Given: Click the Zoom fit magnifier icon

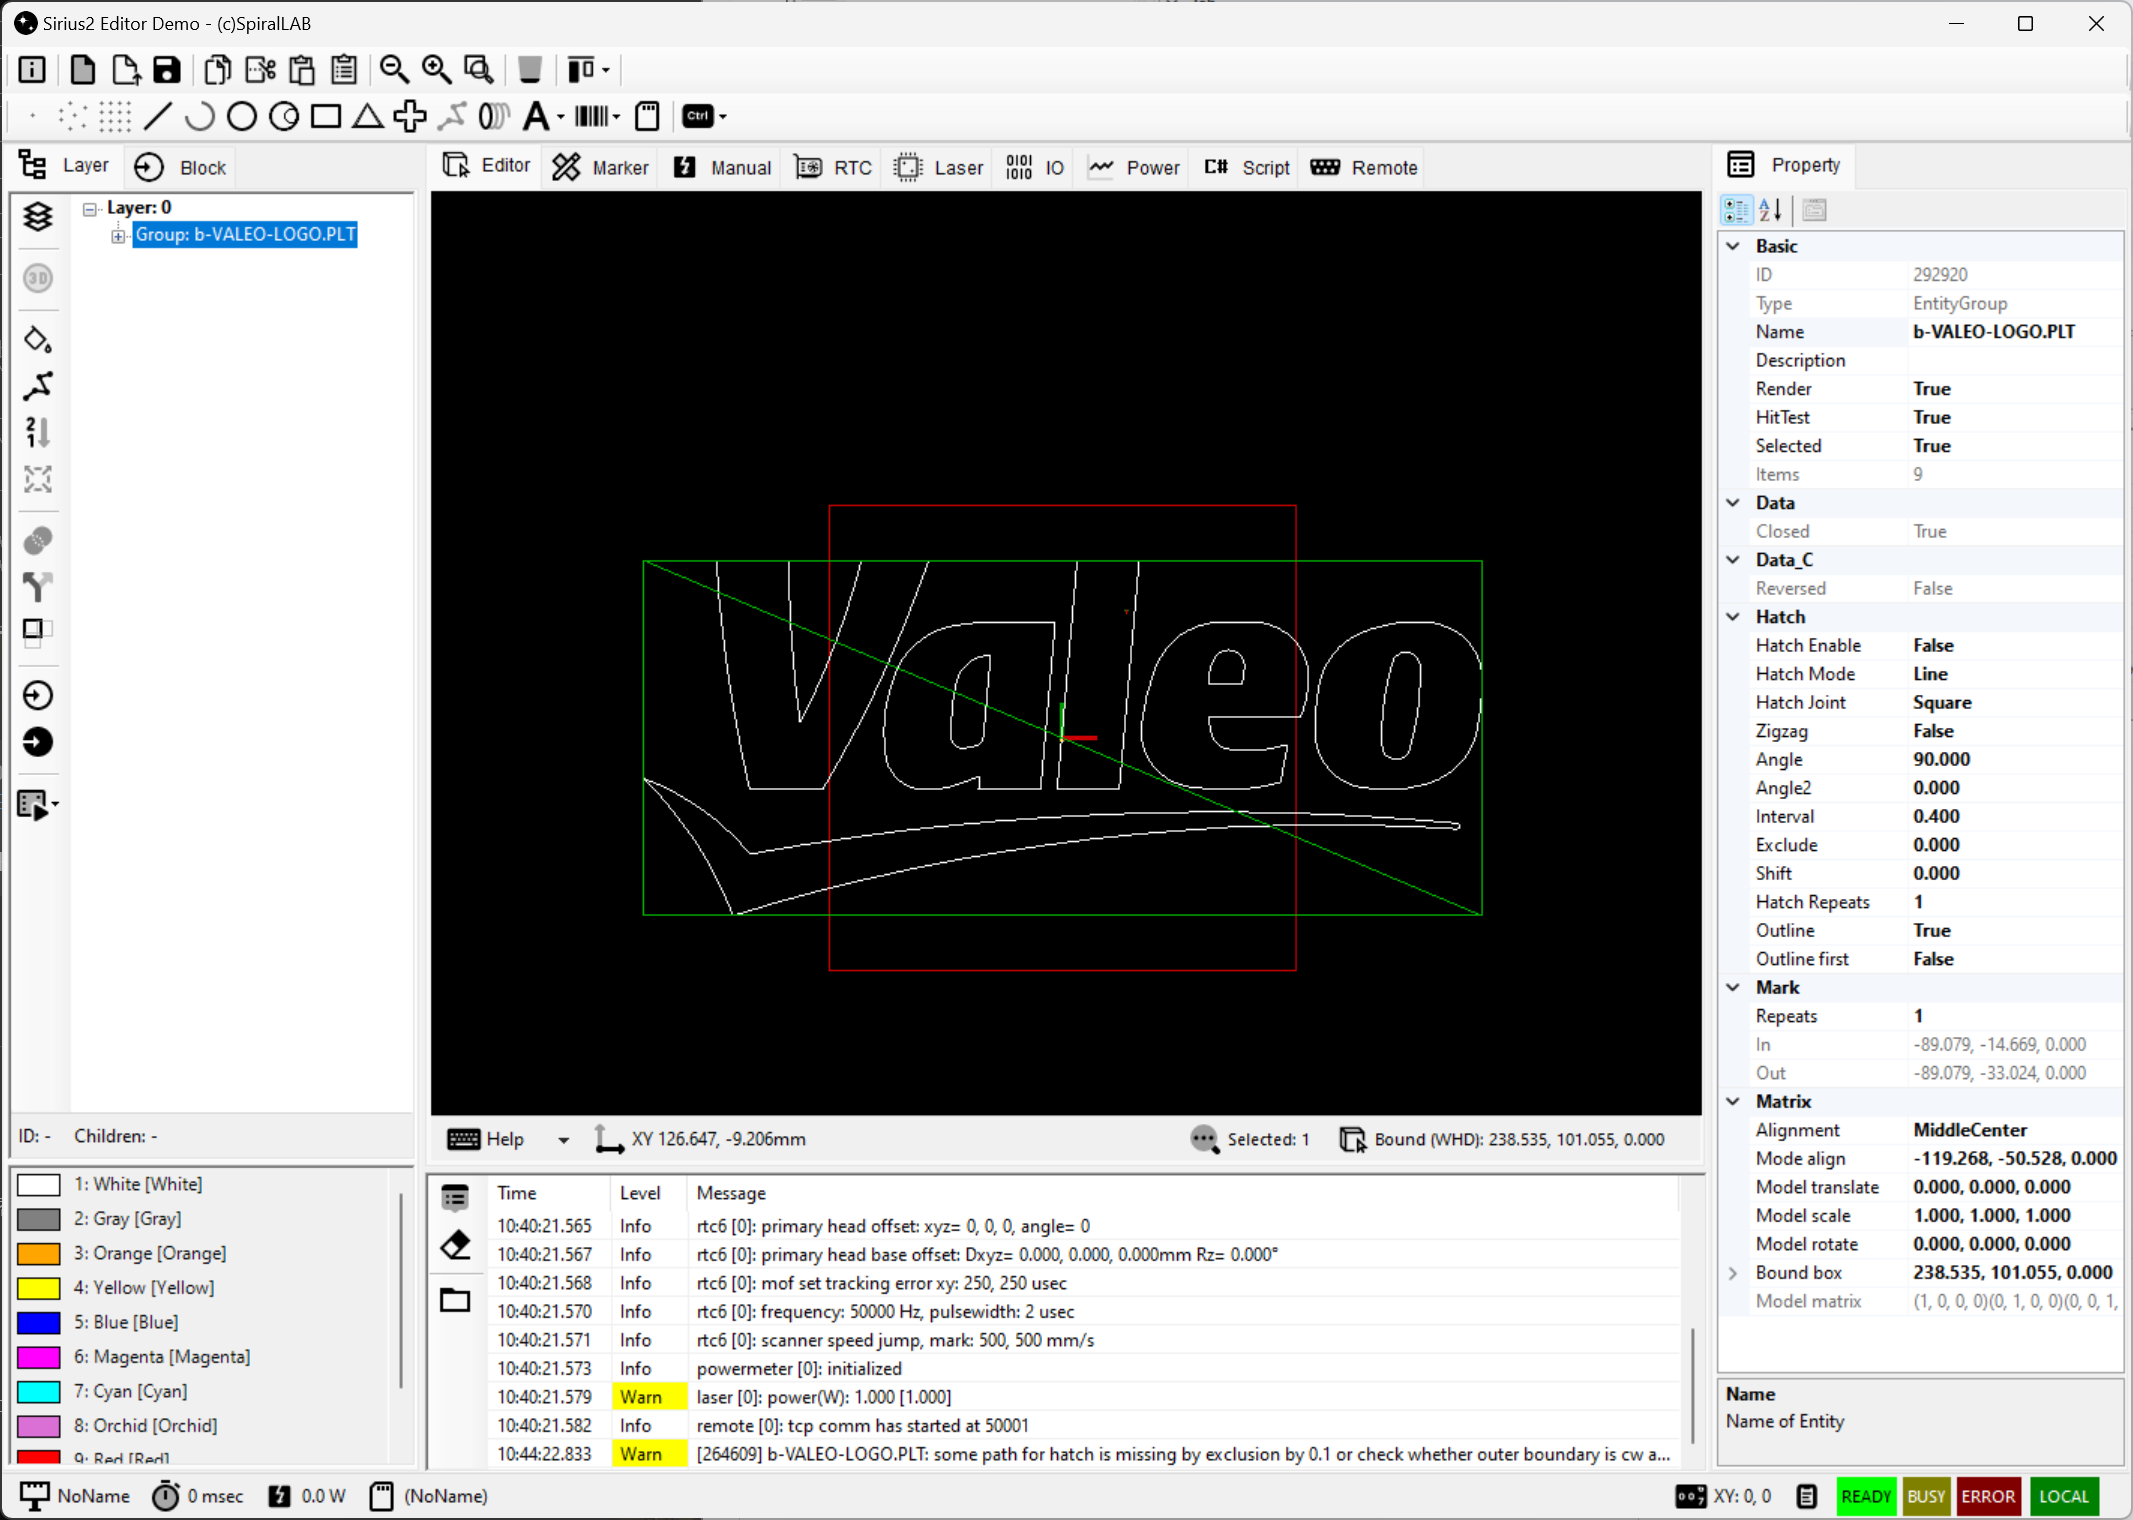Looking at the screenshot, I should click(x=479, y=69).
